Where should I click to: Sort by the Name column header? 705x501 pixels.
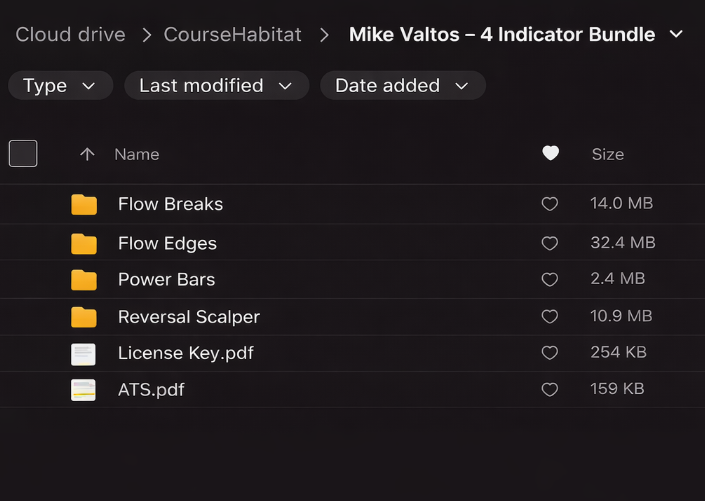137,154
